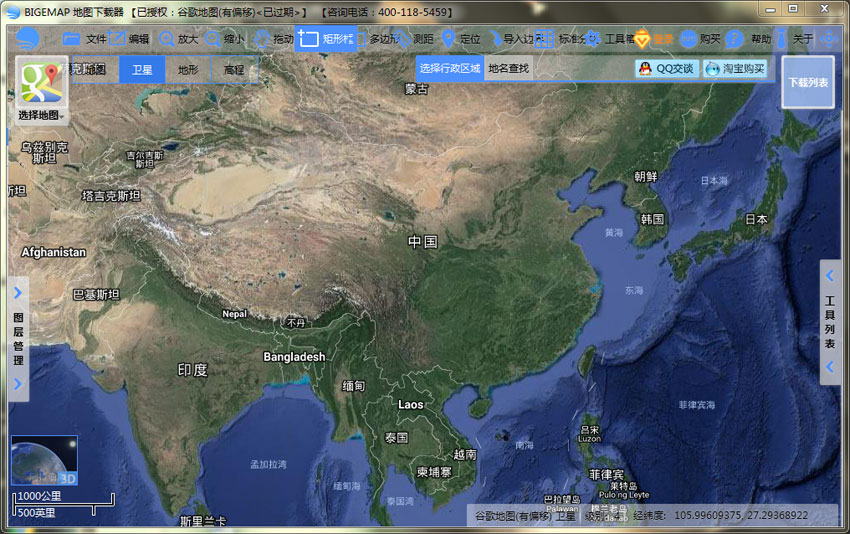Expand 图层管理 panel with top arrow

point(18,293)
